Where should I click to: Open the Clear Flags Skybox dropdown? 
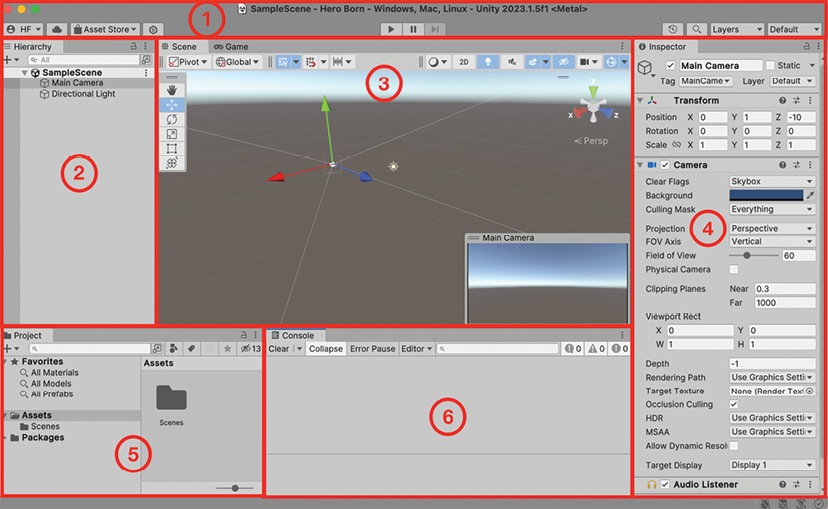point(772,181)
